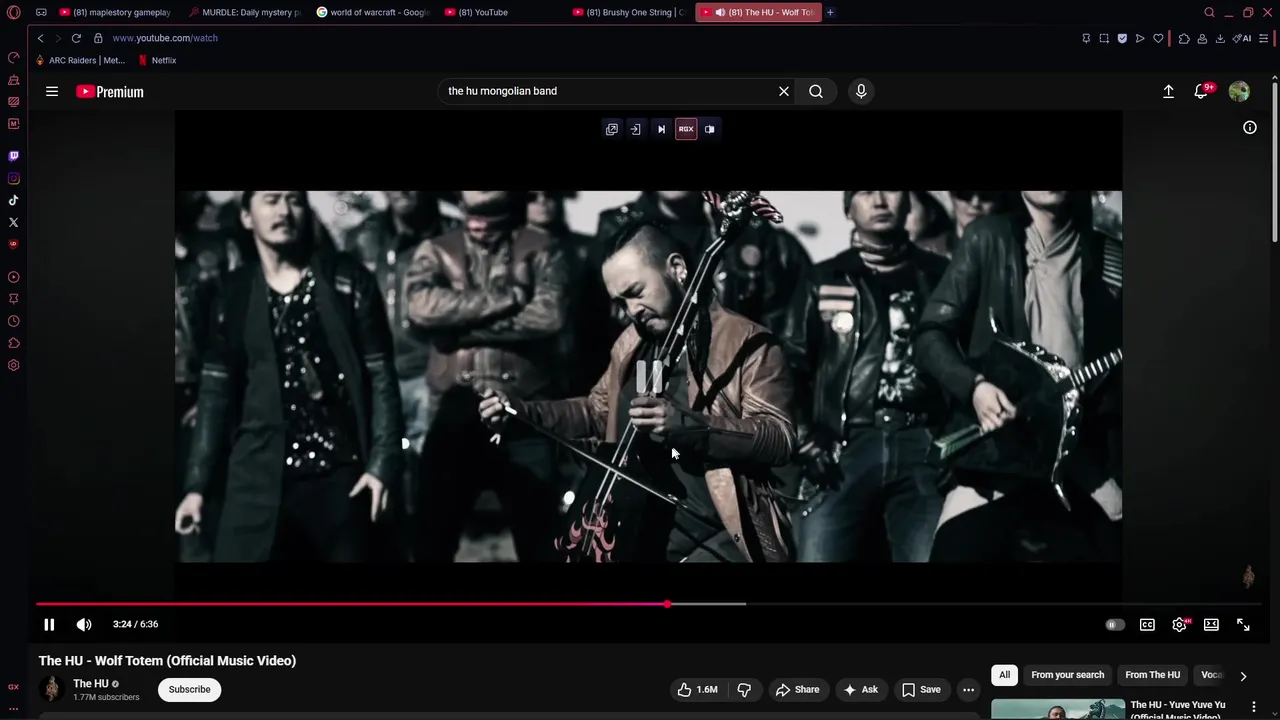Select 'From The HU' chip

[x=1152, y=675]
